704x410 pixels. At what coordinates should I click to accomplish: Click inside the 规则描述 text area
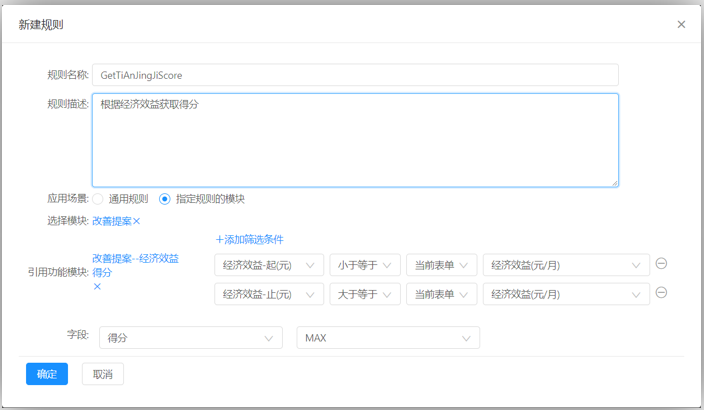click(x=355, y=140)
